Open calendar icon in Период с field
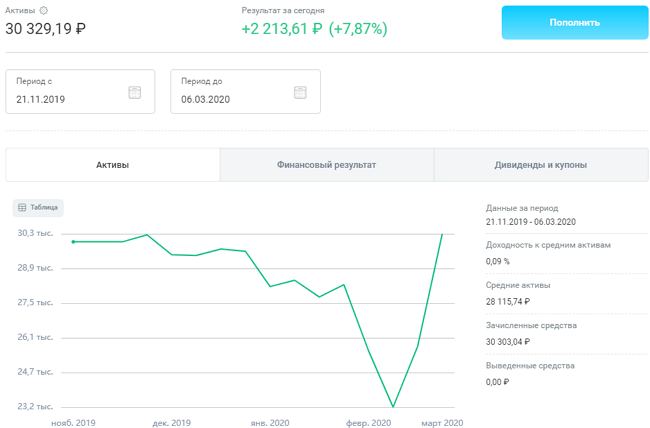650x428 pixels. 135,92
